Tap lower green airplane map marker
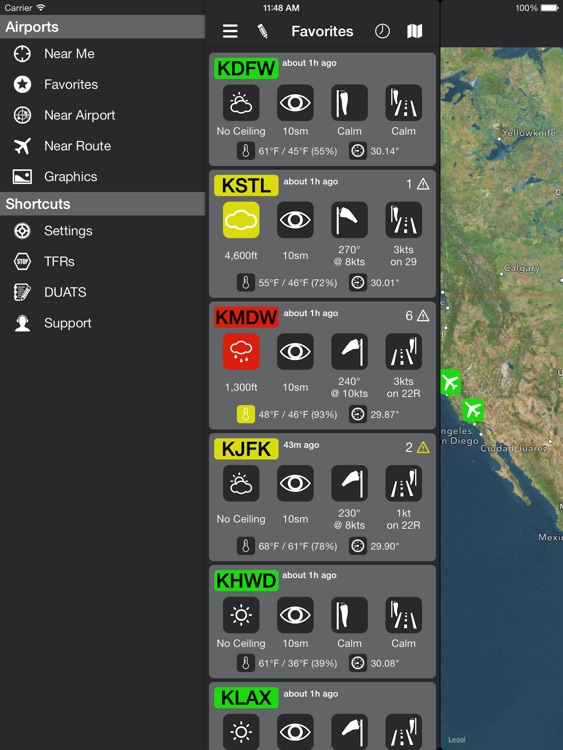 [473, 410]
